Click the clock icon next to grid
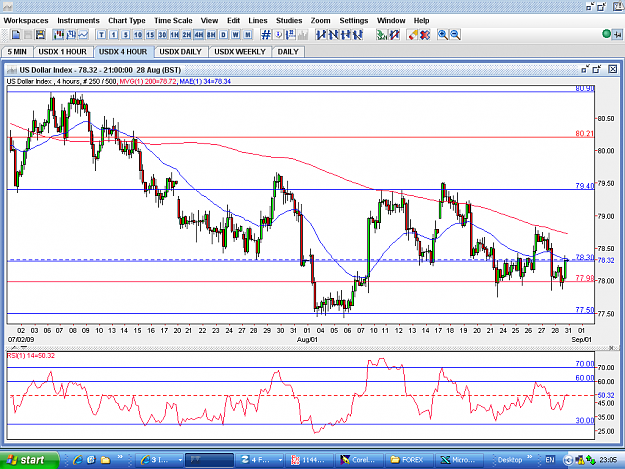625x469 pixels. (278, 35)
